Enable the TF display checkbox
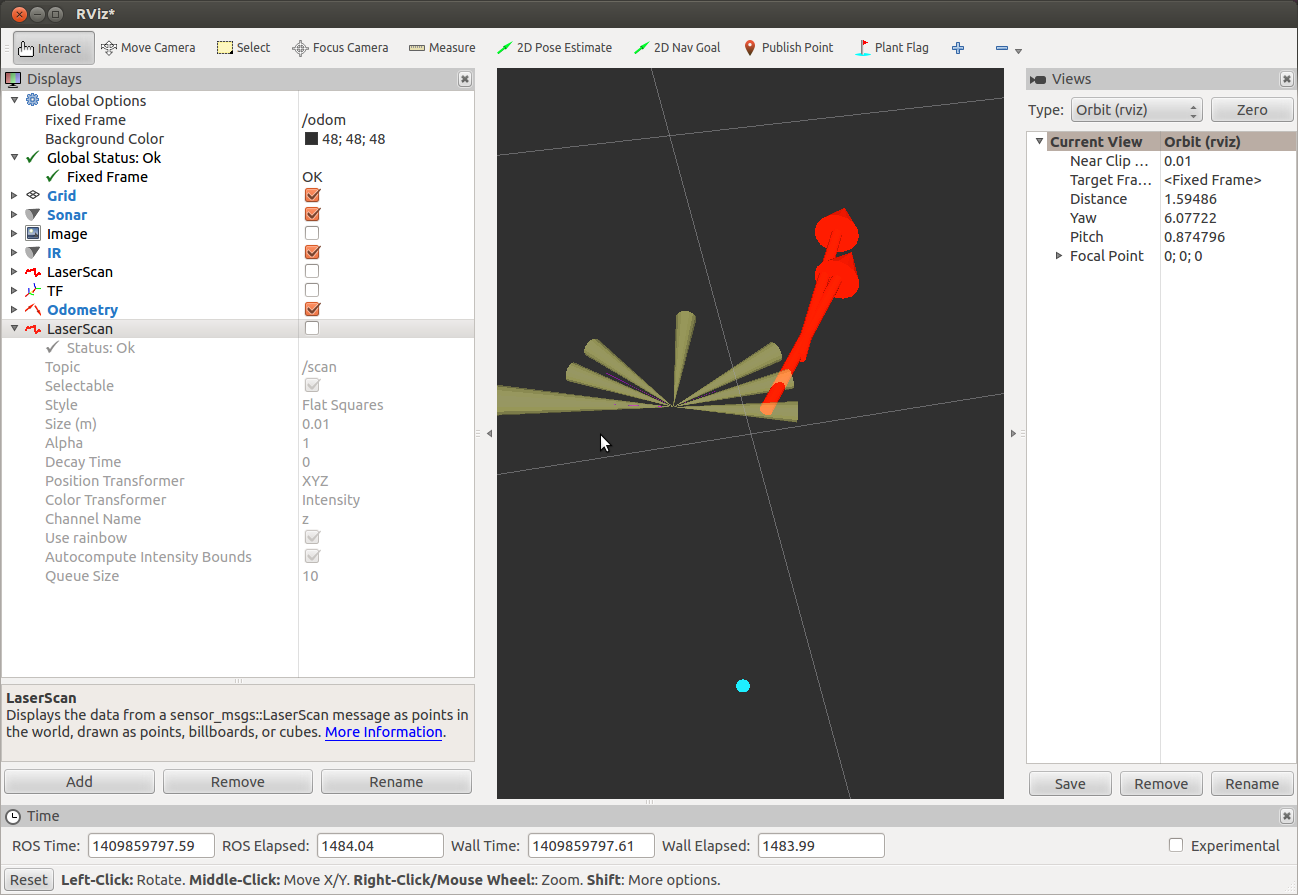Image resolution: width=1298 pixels, height=895 pixels. coord(312,290)
